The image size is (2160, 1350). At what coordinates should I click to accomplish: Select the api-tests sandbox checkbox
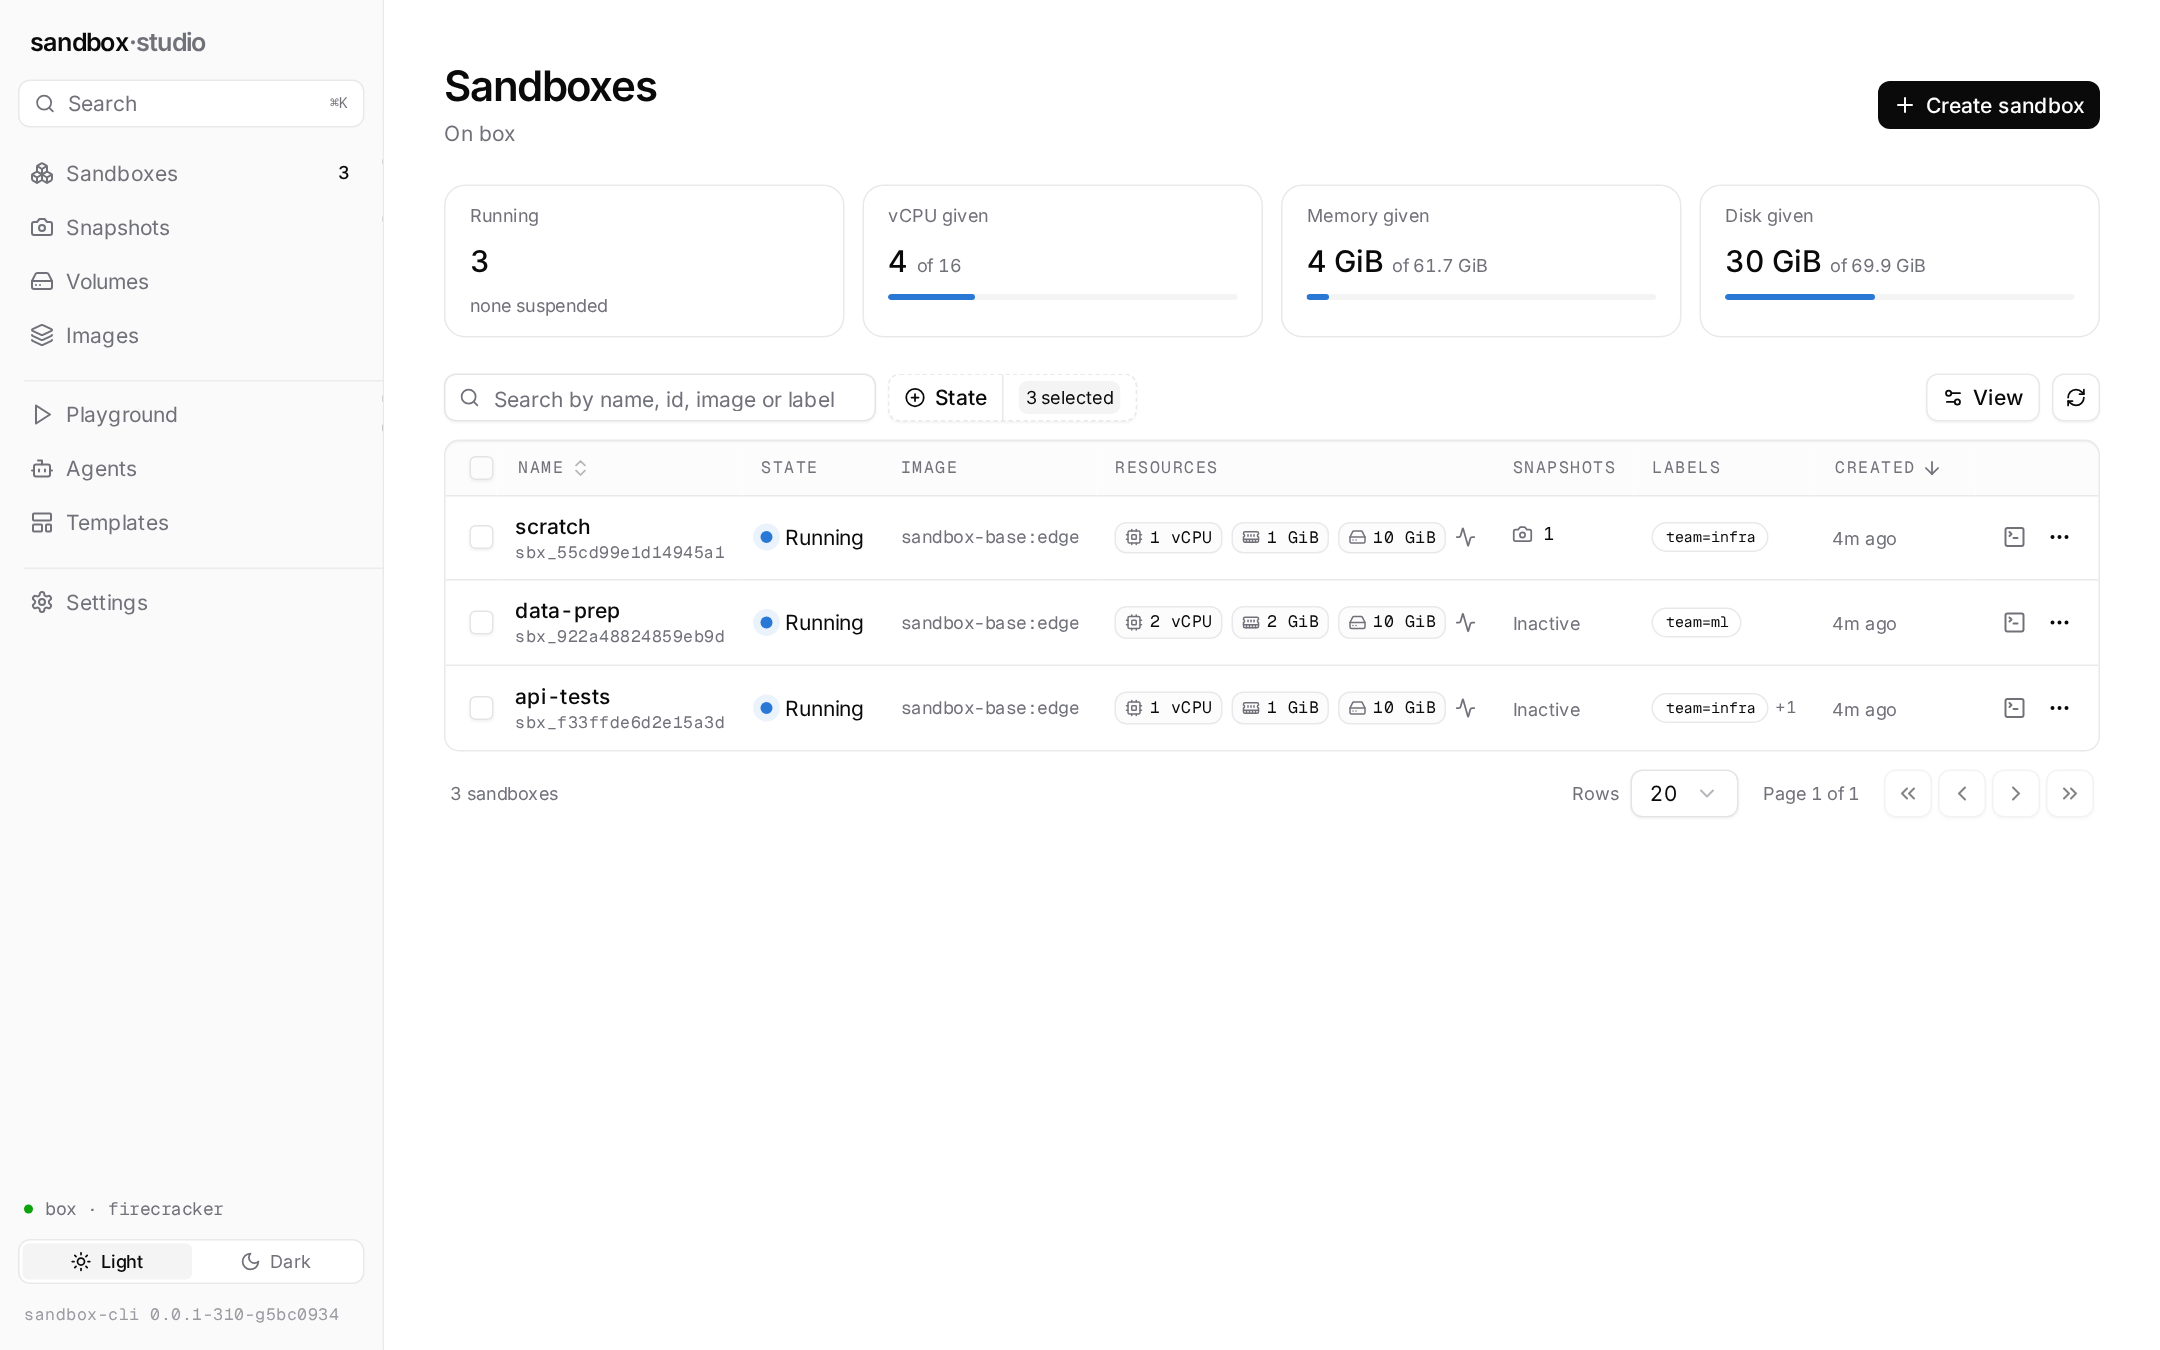(481, 708)
